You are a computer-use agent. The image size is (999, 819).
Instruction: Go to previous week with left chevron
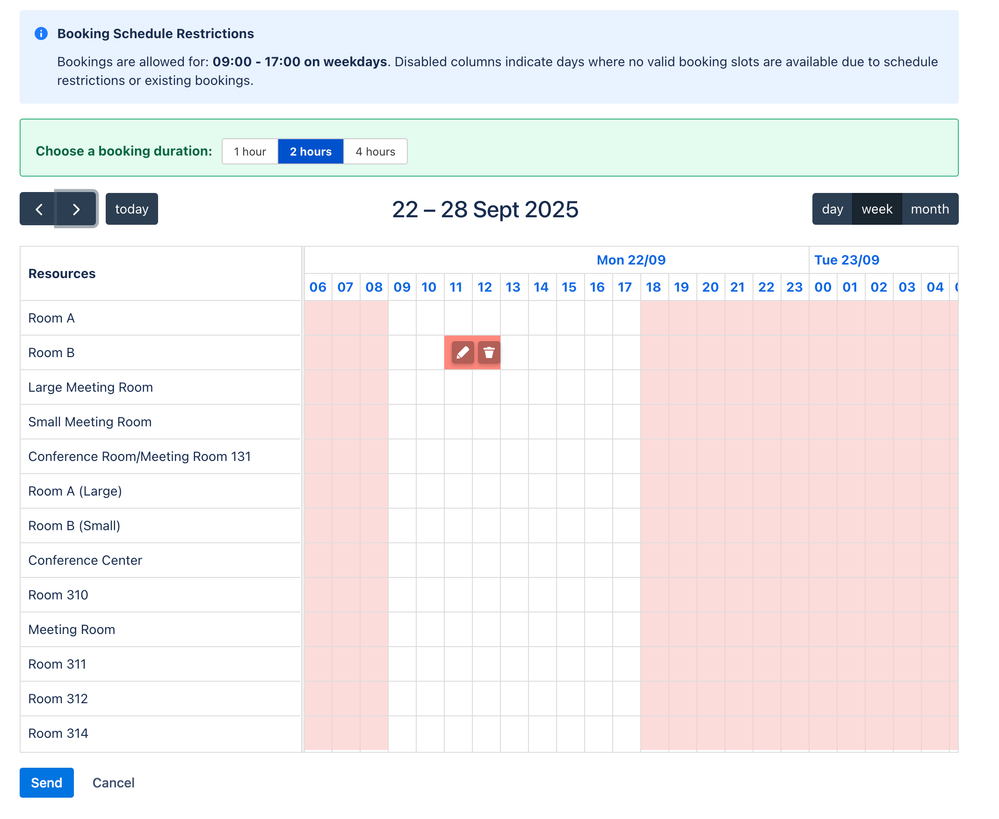[x=38, y=209]
